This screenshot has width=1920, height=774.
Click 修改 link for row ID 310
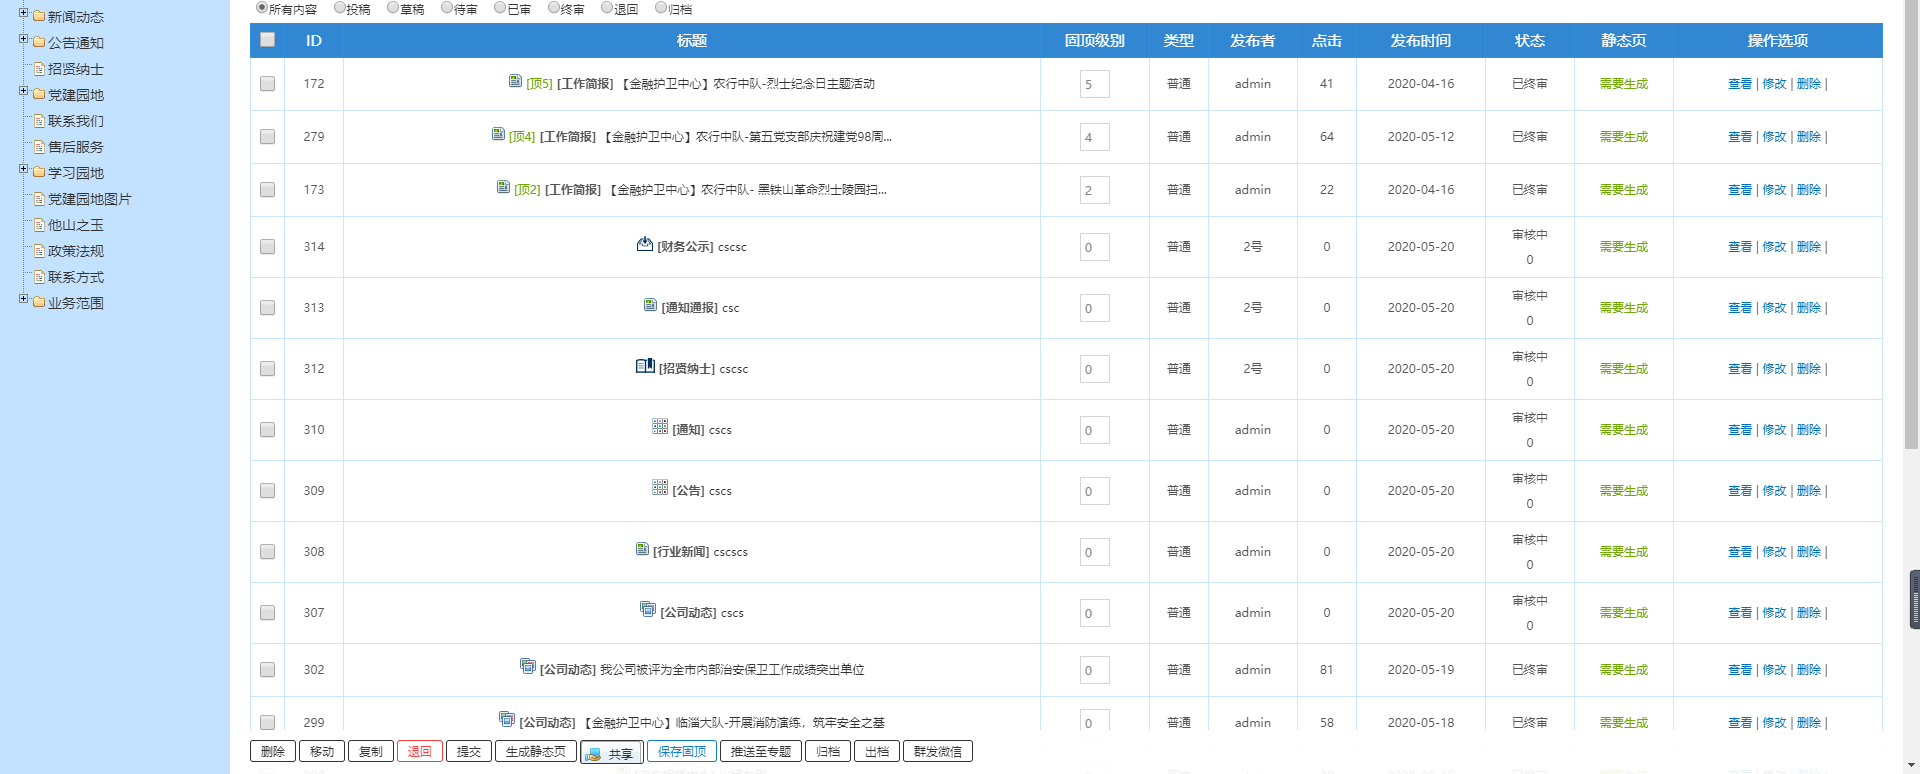[x=1774, y=430]
